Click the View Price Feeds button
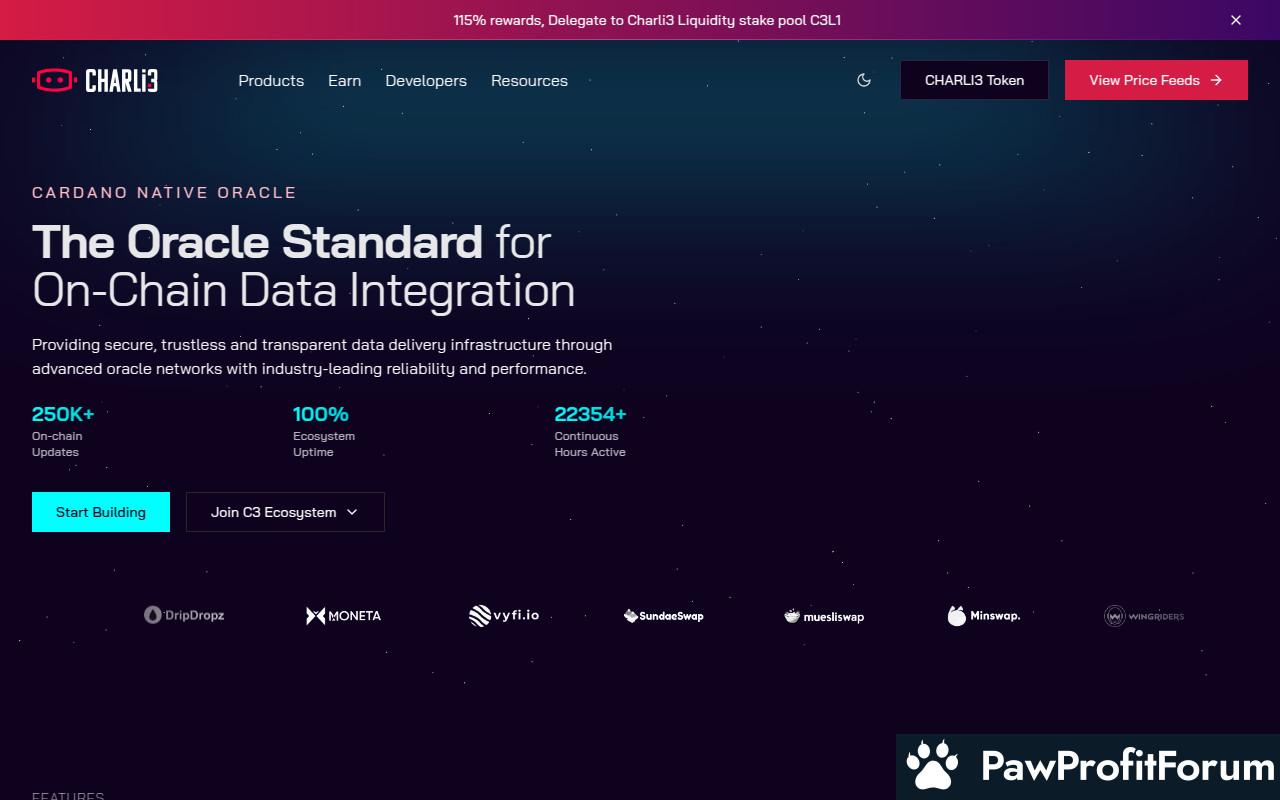This screenshot has height=800, width=1280. click(1155, 80)
